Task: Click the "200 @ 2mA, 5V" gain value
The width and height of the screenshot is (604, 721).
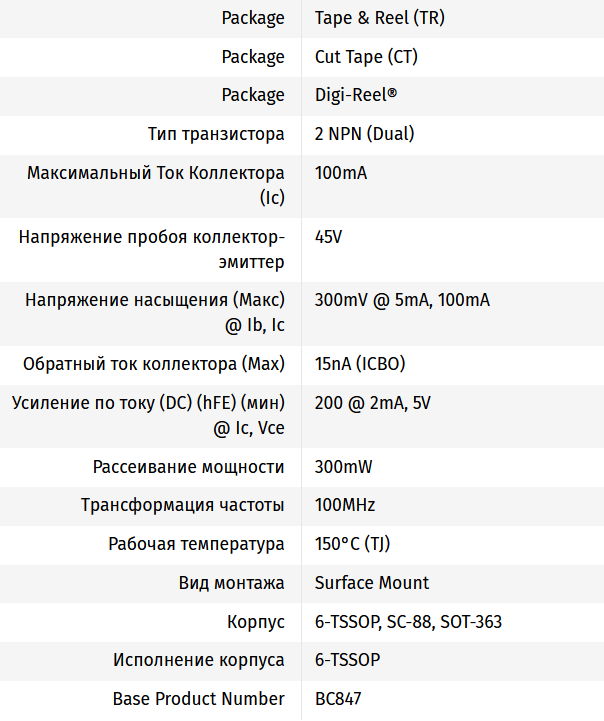Action: coord(373,403)
